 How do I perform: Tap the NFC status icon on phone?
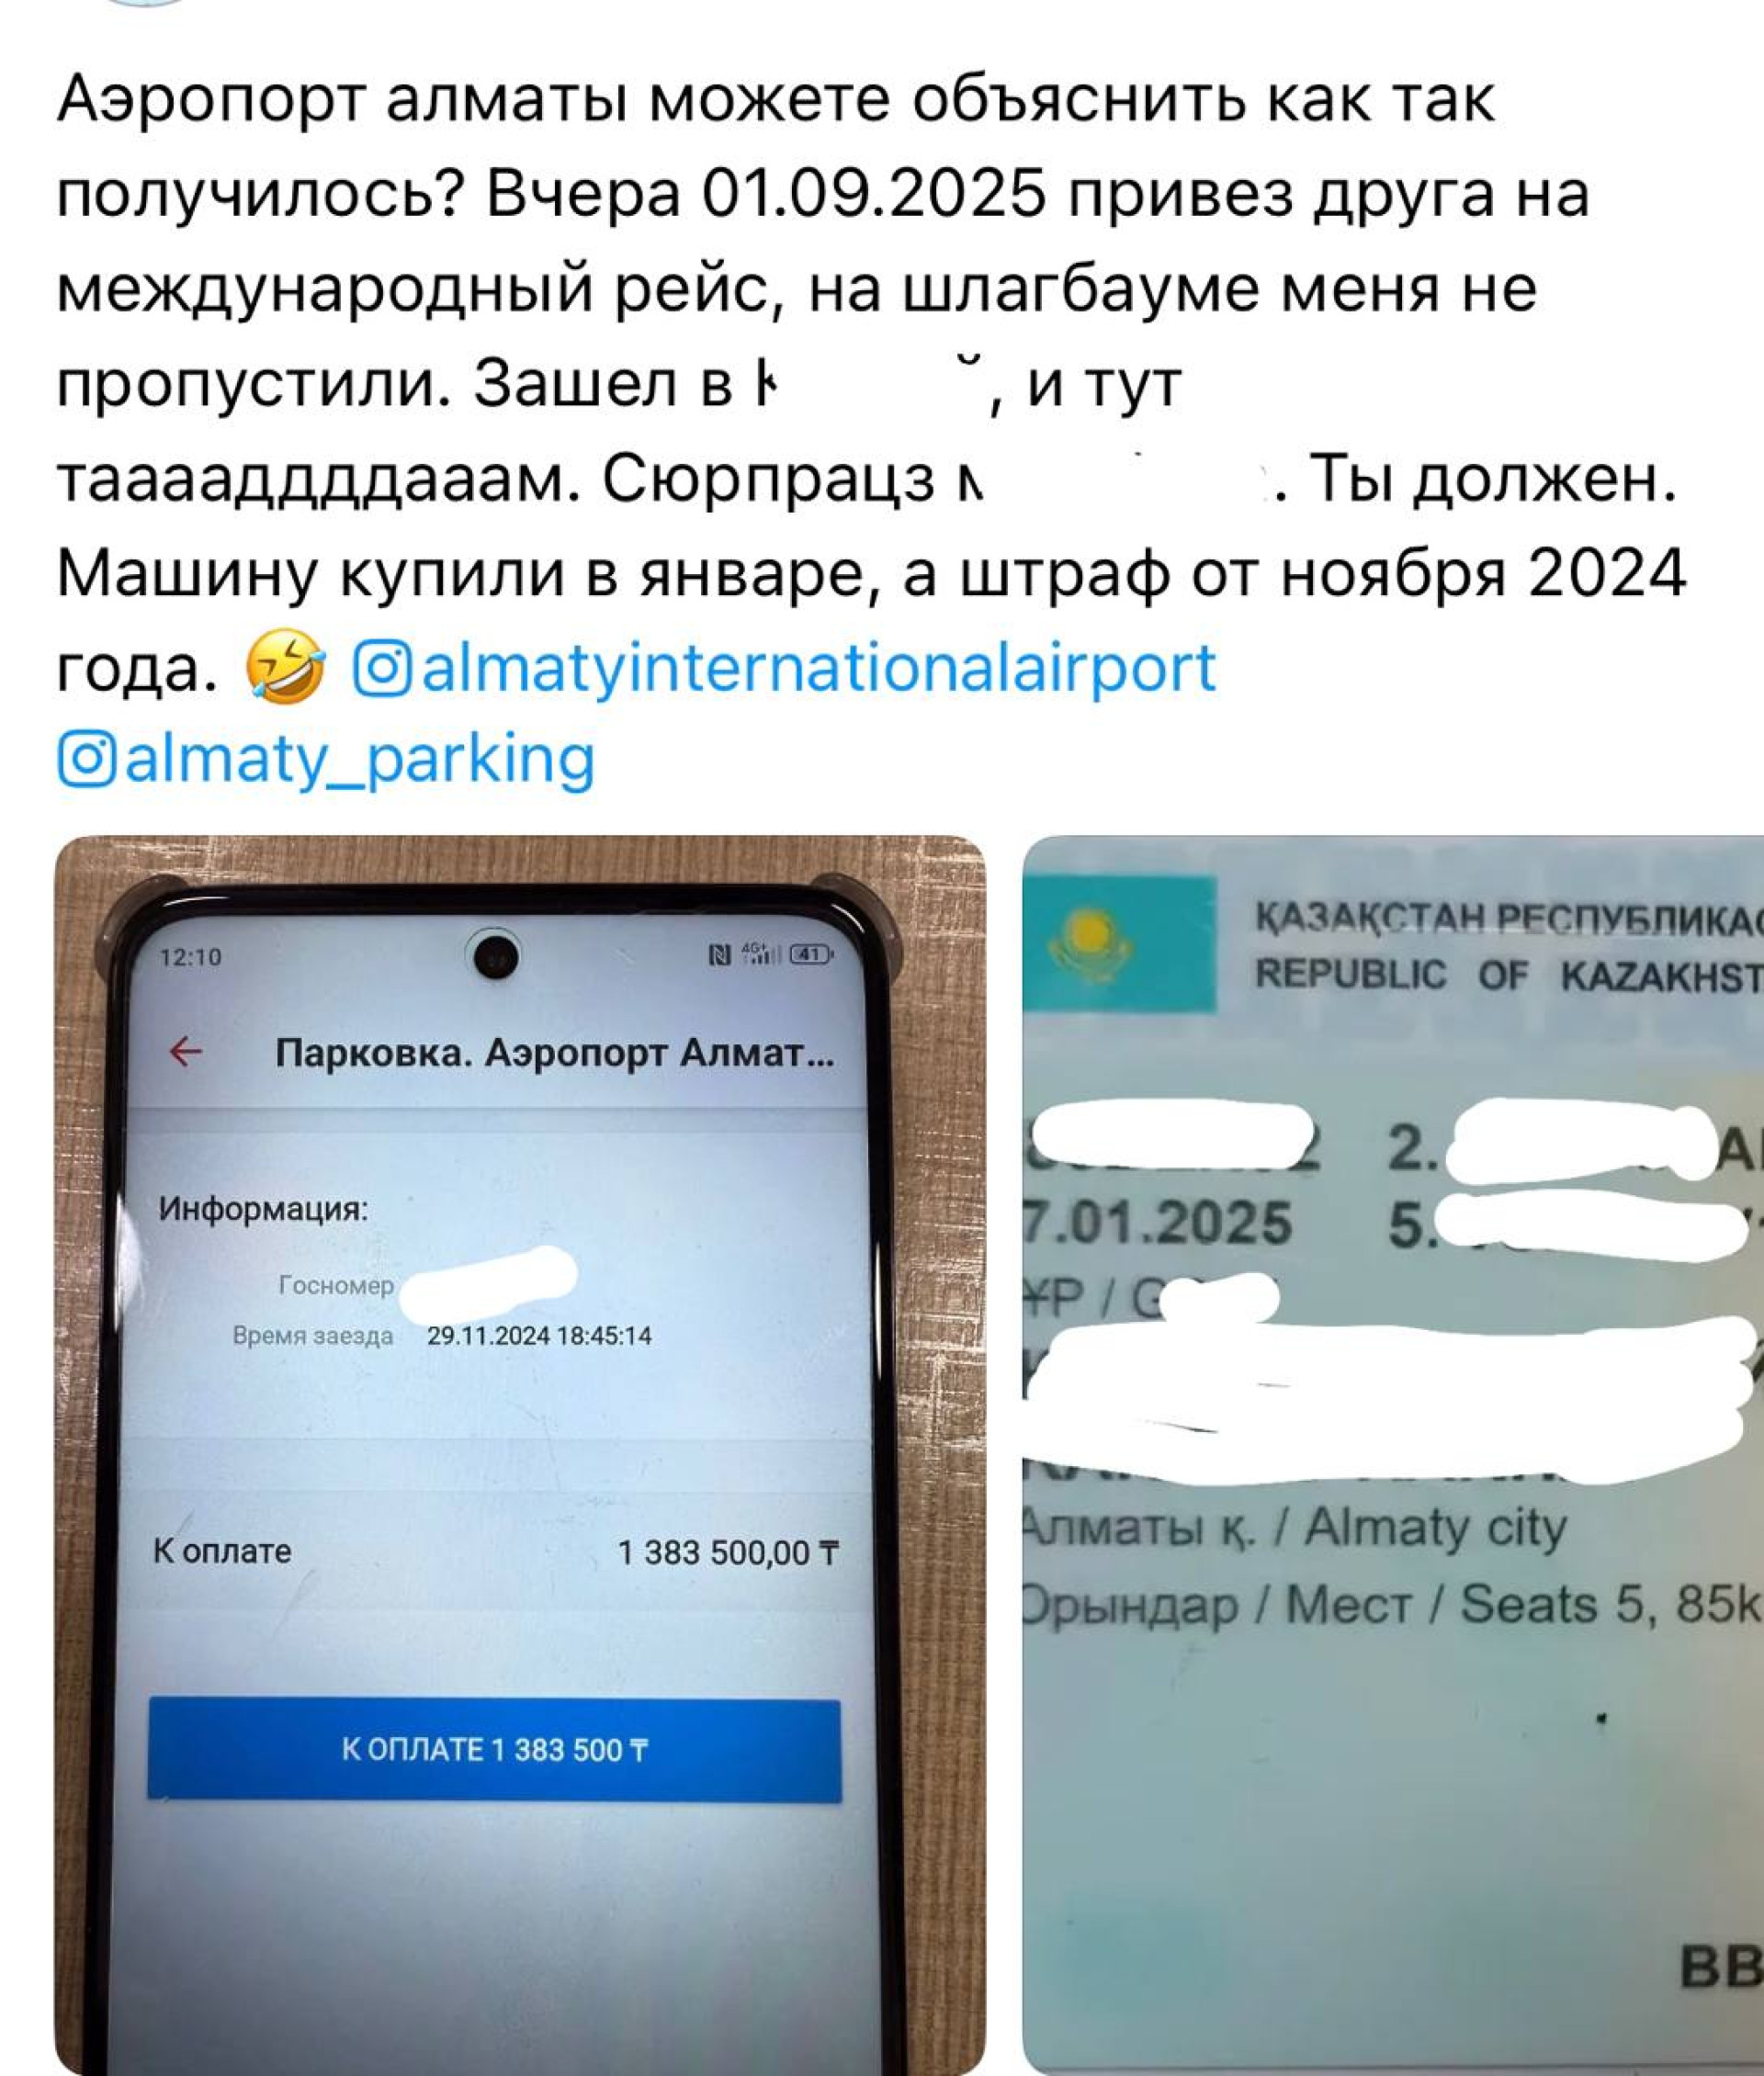pos(719,955)
